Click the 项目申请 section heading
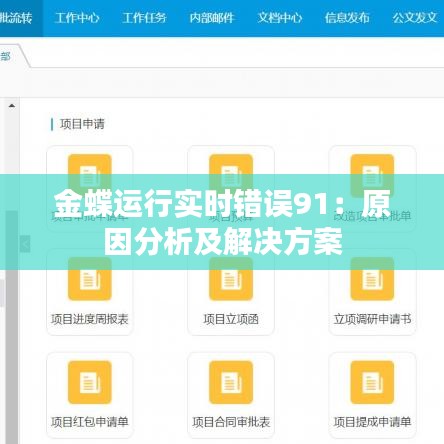This screenshot has height=444, width=444. point(82,124)
